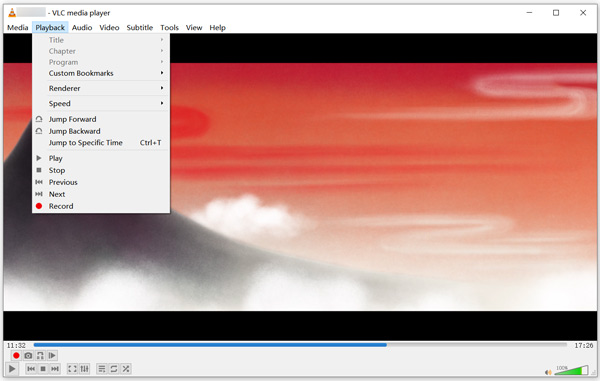Toggle shuffle random playback
The image size is (600, 381).
point(126,369)
